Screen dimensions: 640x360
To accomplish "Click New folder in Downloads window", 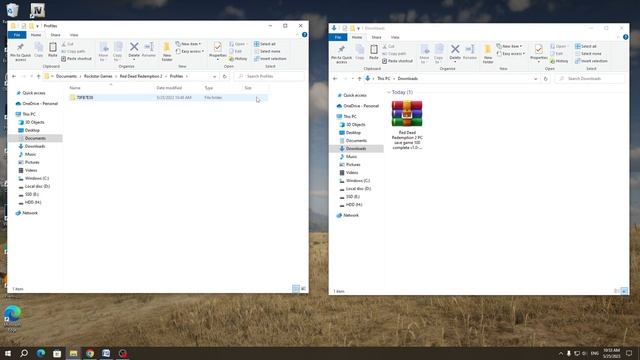I will (488, 54).
